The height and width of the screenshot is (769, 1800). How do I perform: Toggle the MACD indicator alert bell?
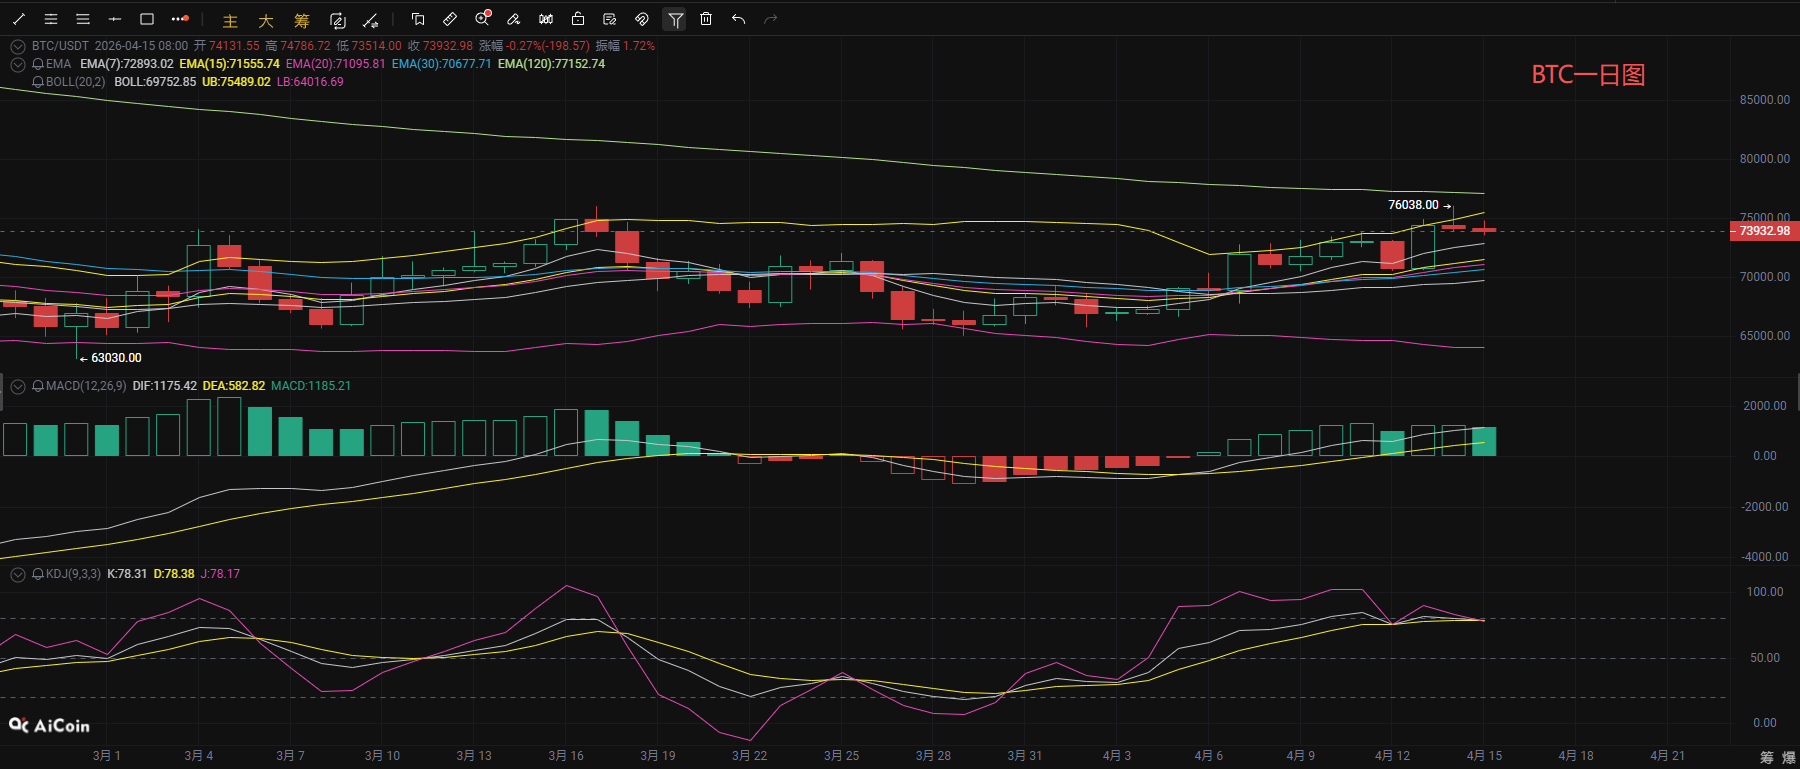(x=38, y=386)
